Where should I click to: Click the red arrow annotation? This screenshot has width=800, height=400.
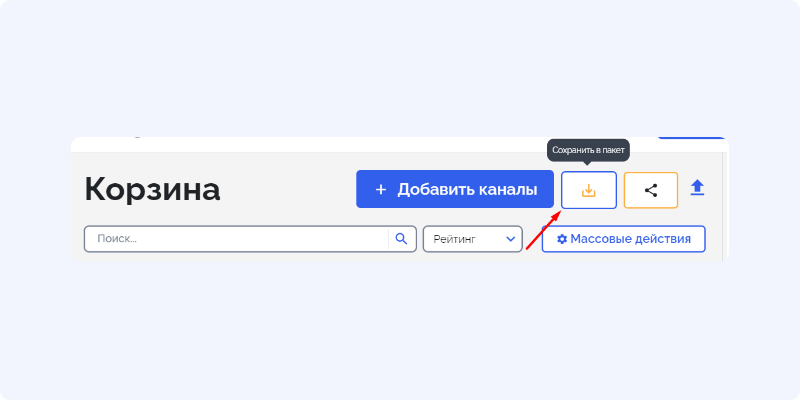[x=544, y=231]
